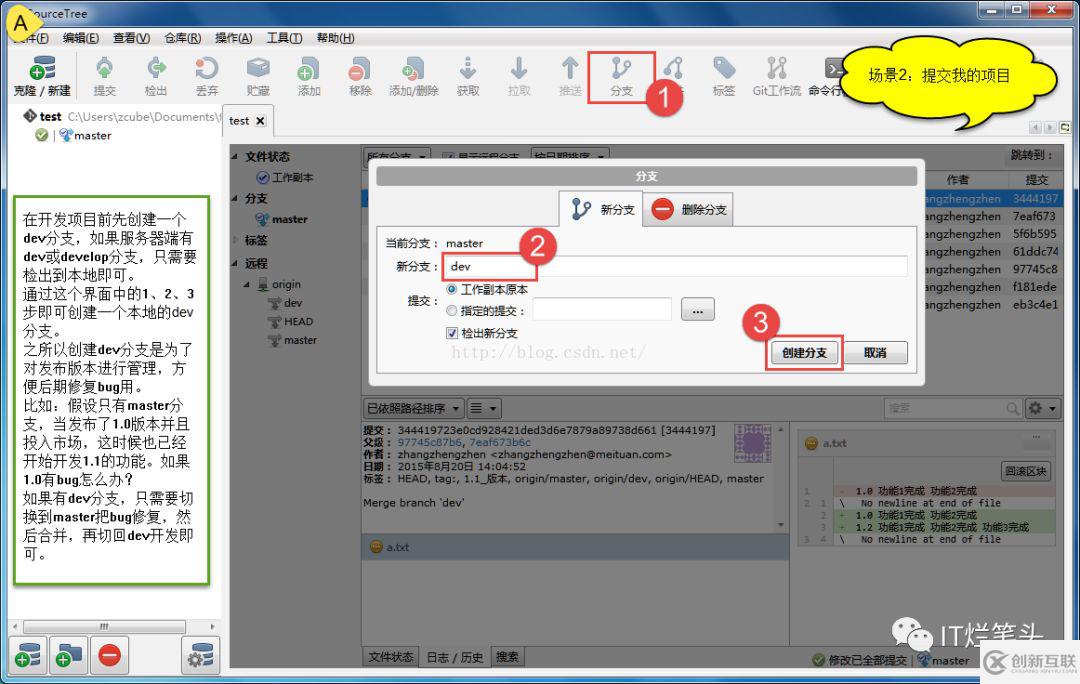Click parent commit link 97745c87b6
This screenshot has height=684, width=1080.
pos(429,442)
